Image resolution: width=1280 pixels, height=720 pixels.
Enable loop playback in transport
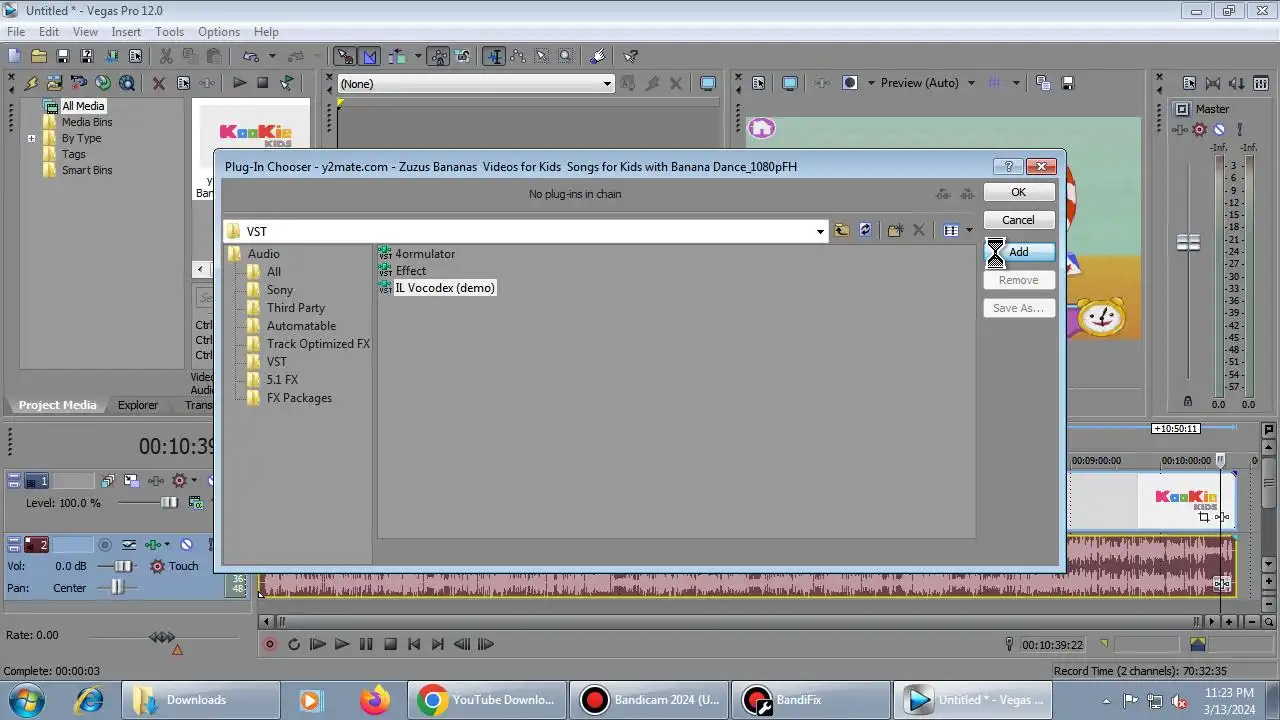(x=294, y=644)
